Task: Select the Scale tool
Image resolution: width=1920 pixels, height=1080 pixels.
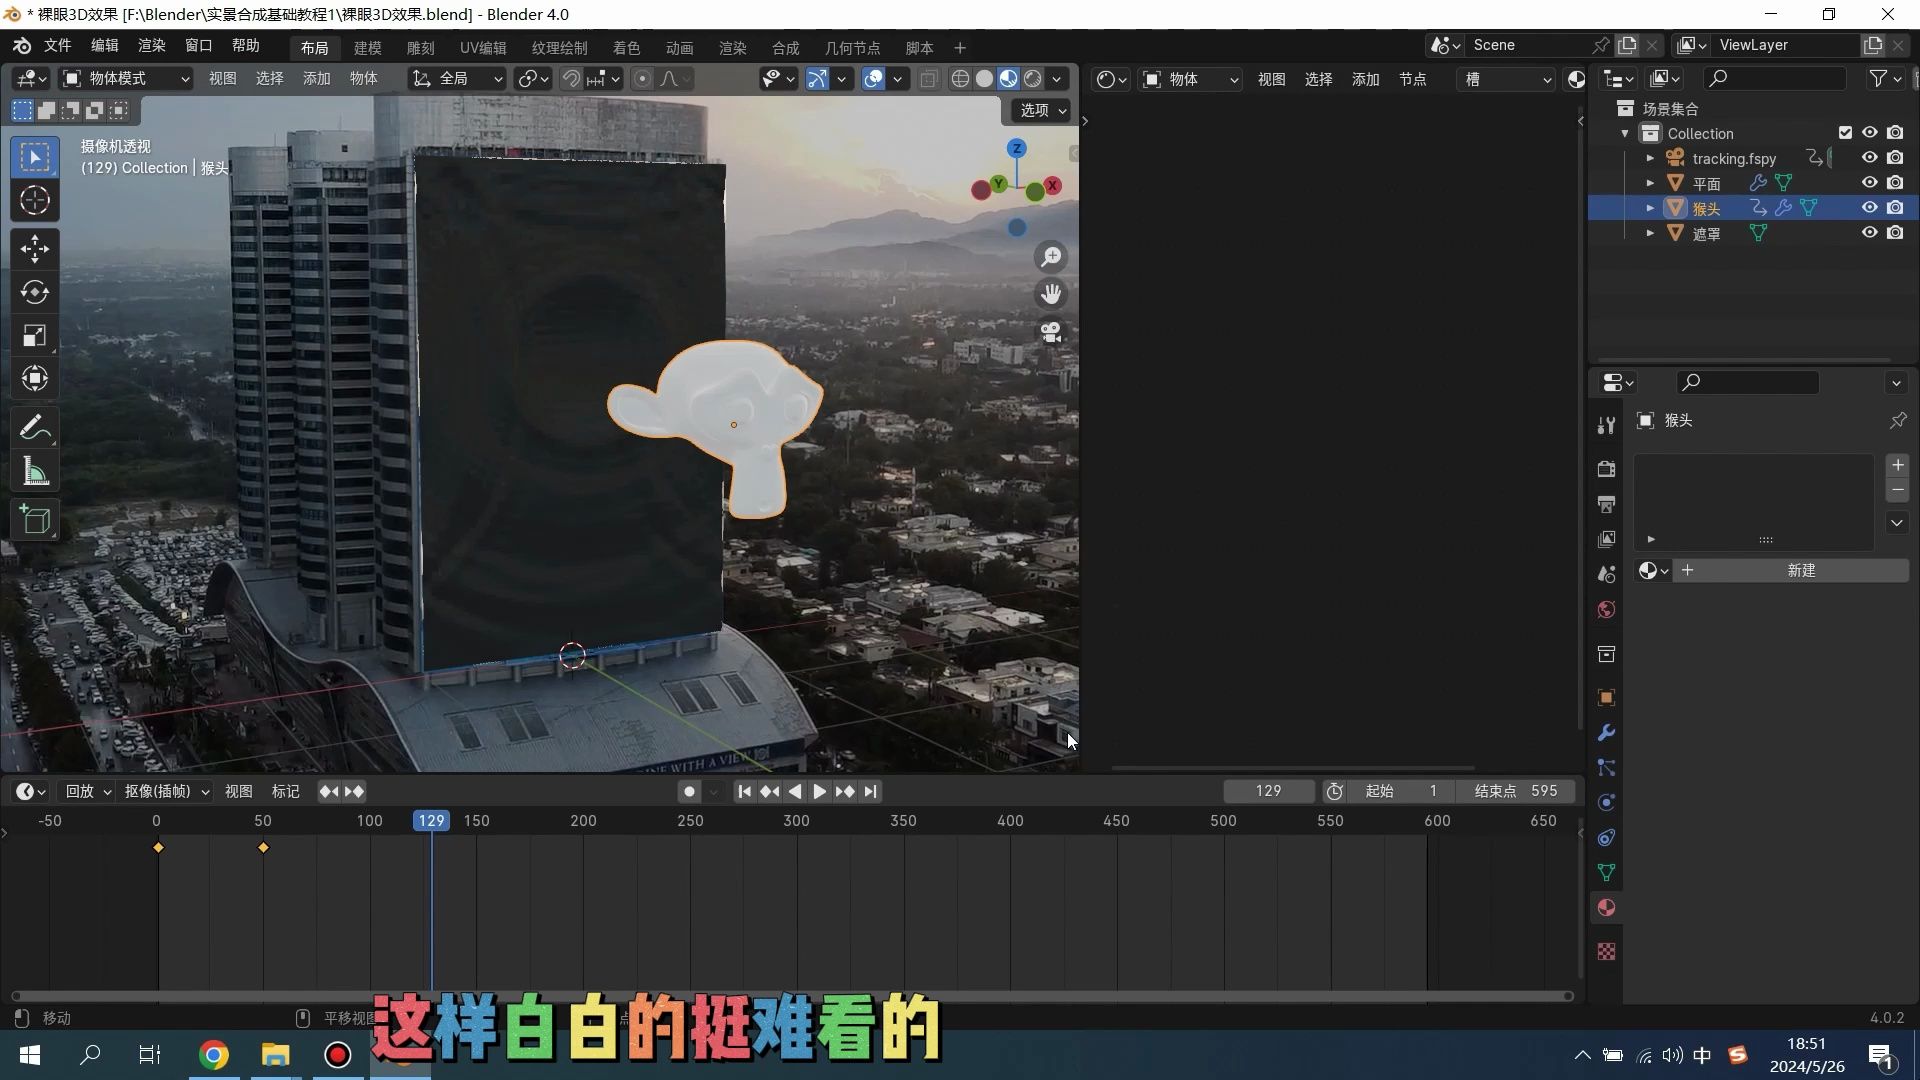Action: pos(35,336)
